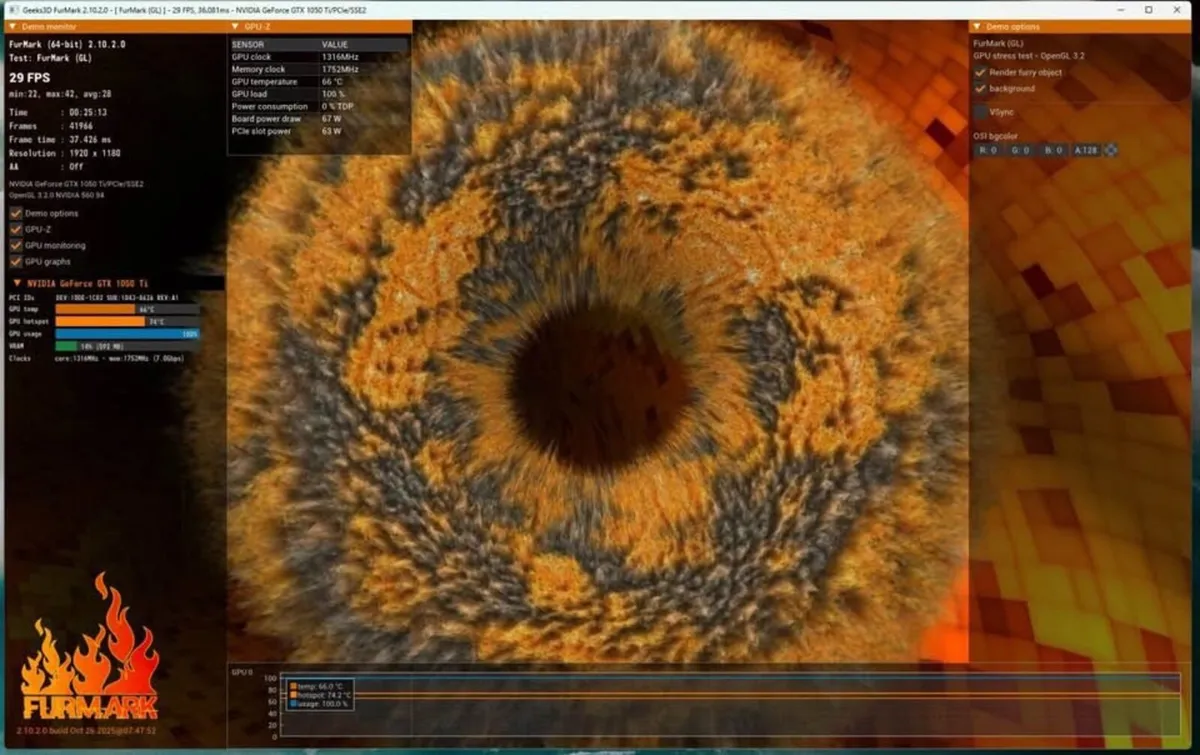Click the app icon in the title bar
The height and width of the screenshot is (755, 1200).
click(x=11, y=9)
